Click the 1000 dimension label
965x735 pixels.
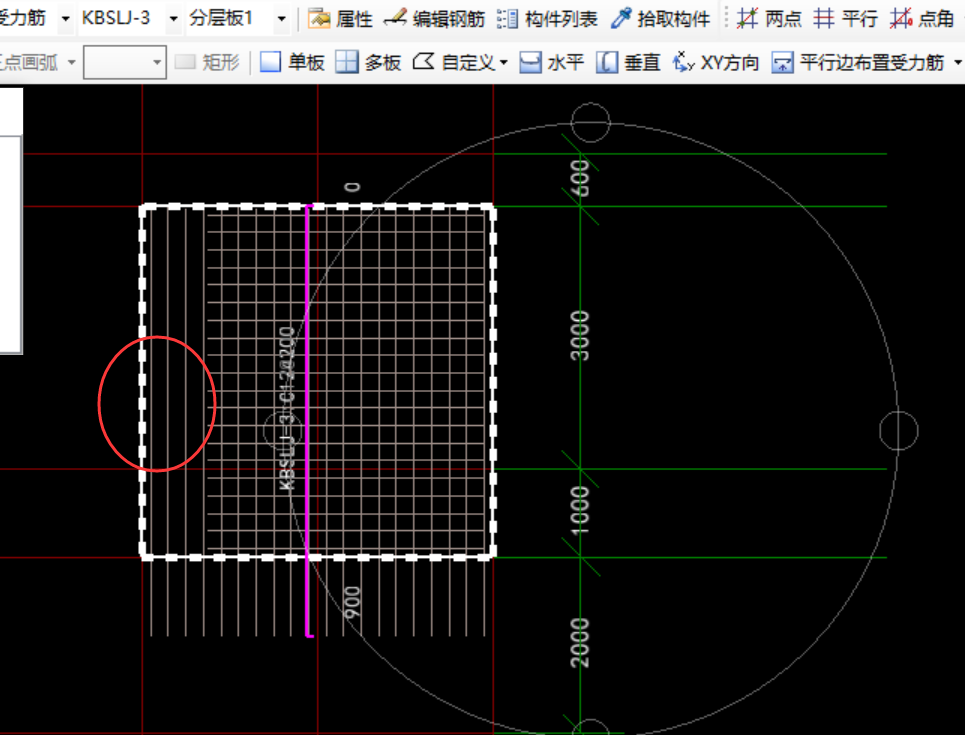tap(580, 510)
